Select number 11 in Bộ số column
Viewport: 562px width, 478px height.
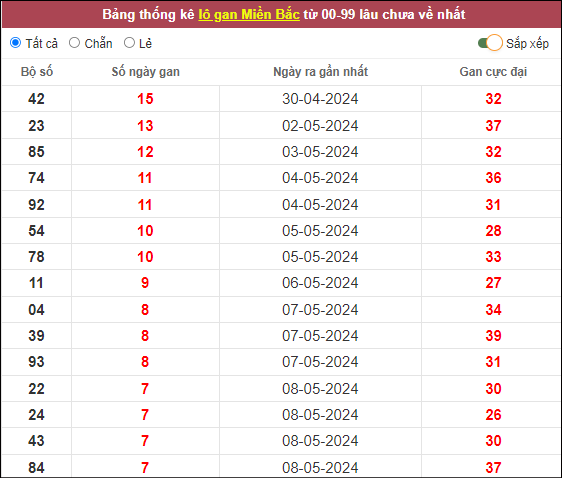coord(37,283)
